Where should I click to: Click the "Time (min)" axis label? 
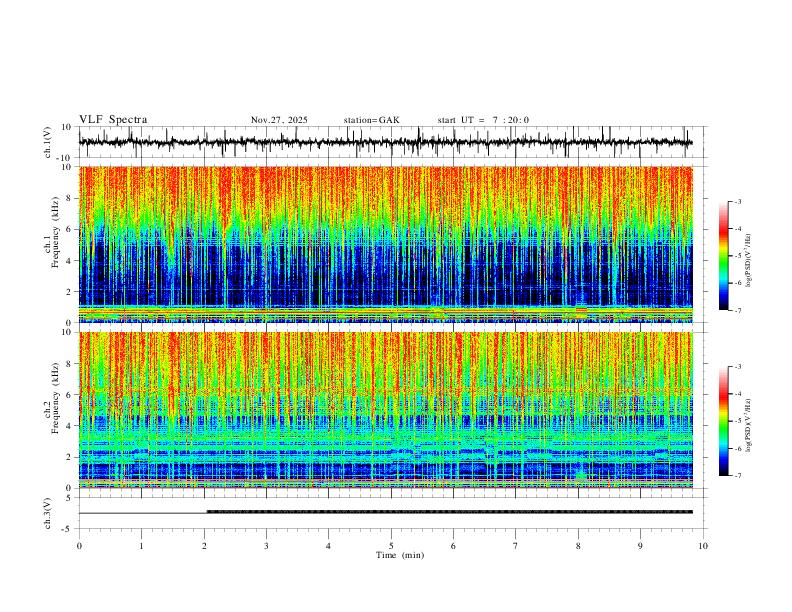pos(400,555)
